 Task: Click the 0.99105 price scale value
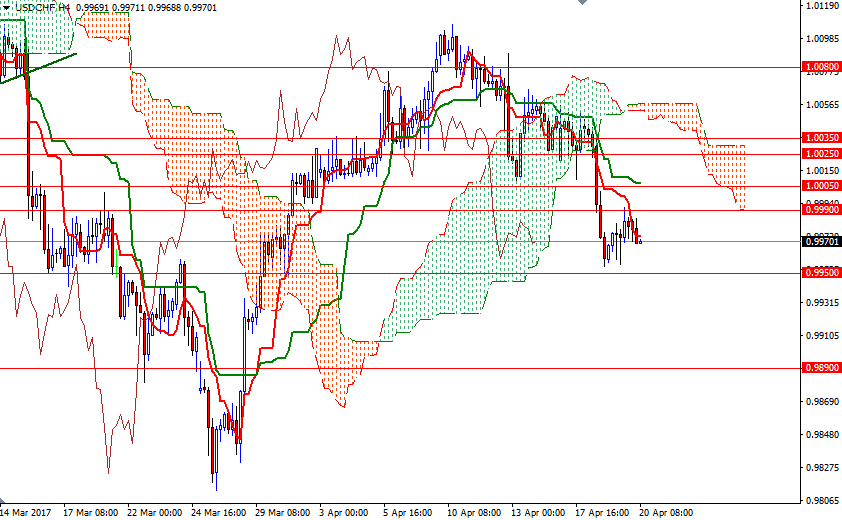click(x=823, y=336)
